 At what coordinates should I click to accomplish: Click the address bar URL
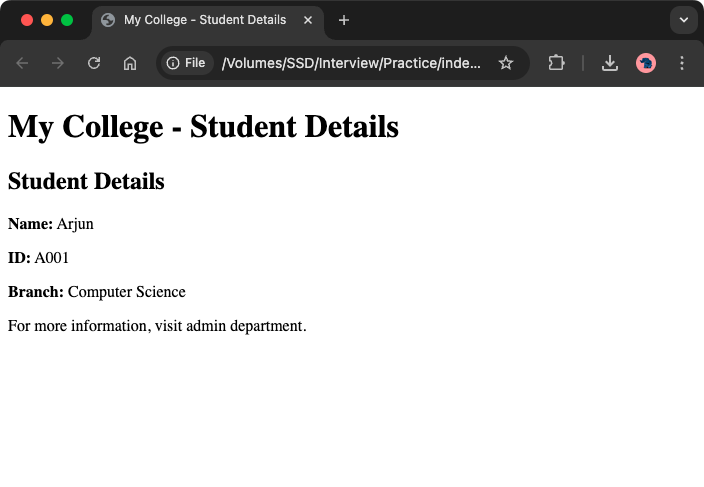[x=350, y=63]
